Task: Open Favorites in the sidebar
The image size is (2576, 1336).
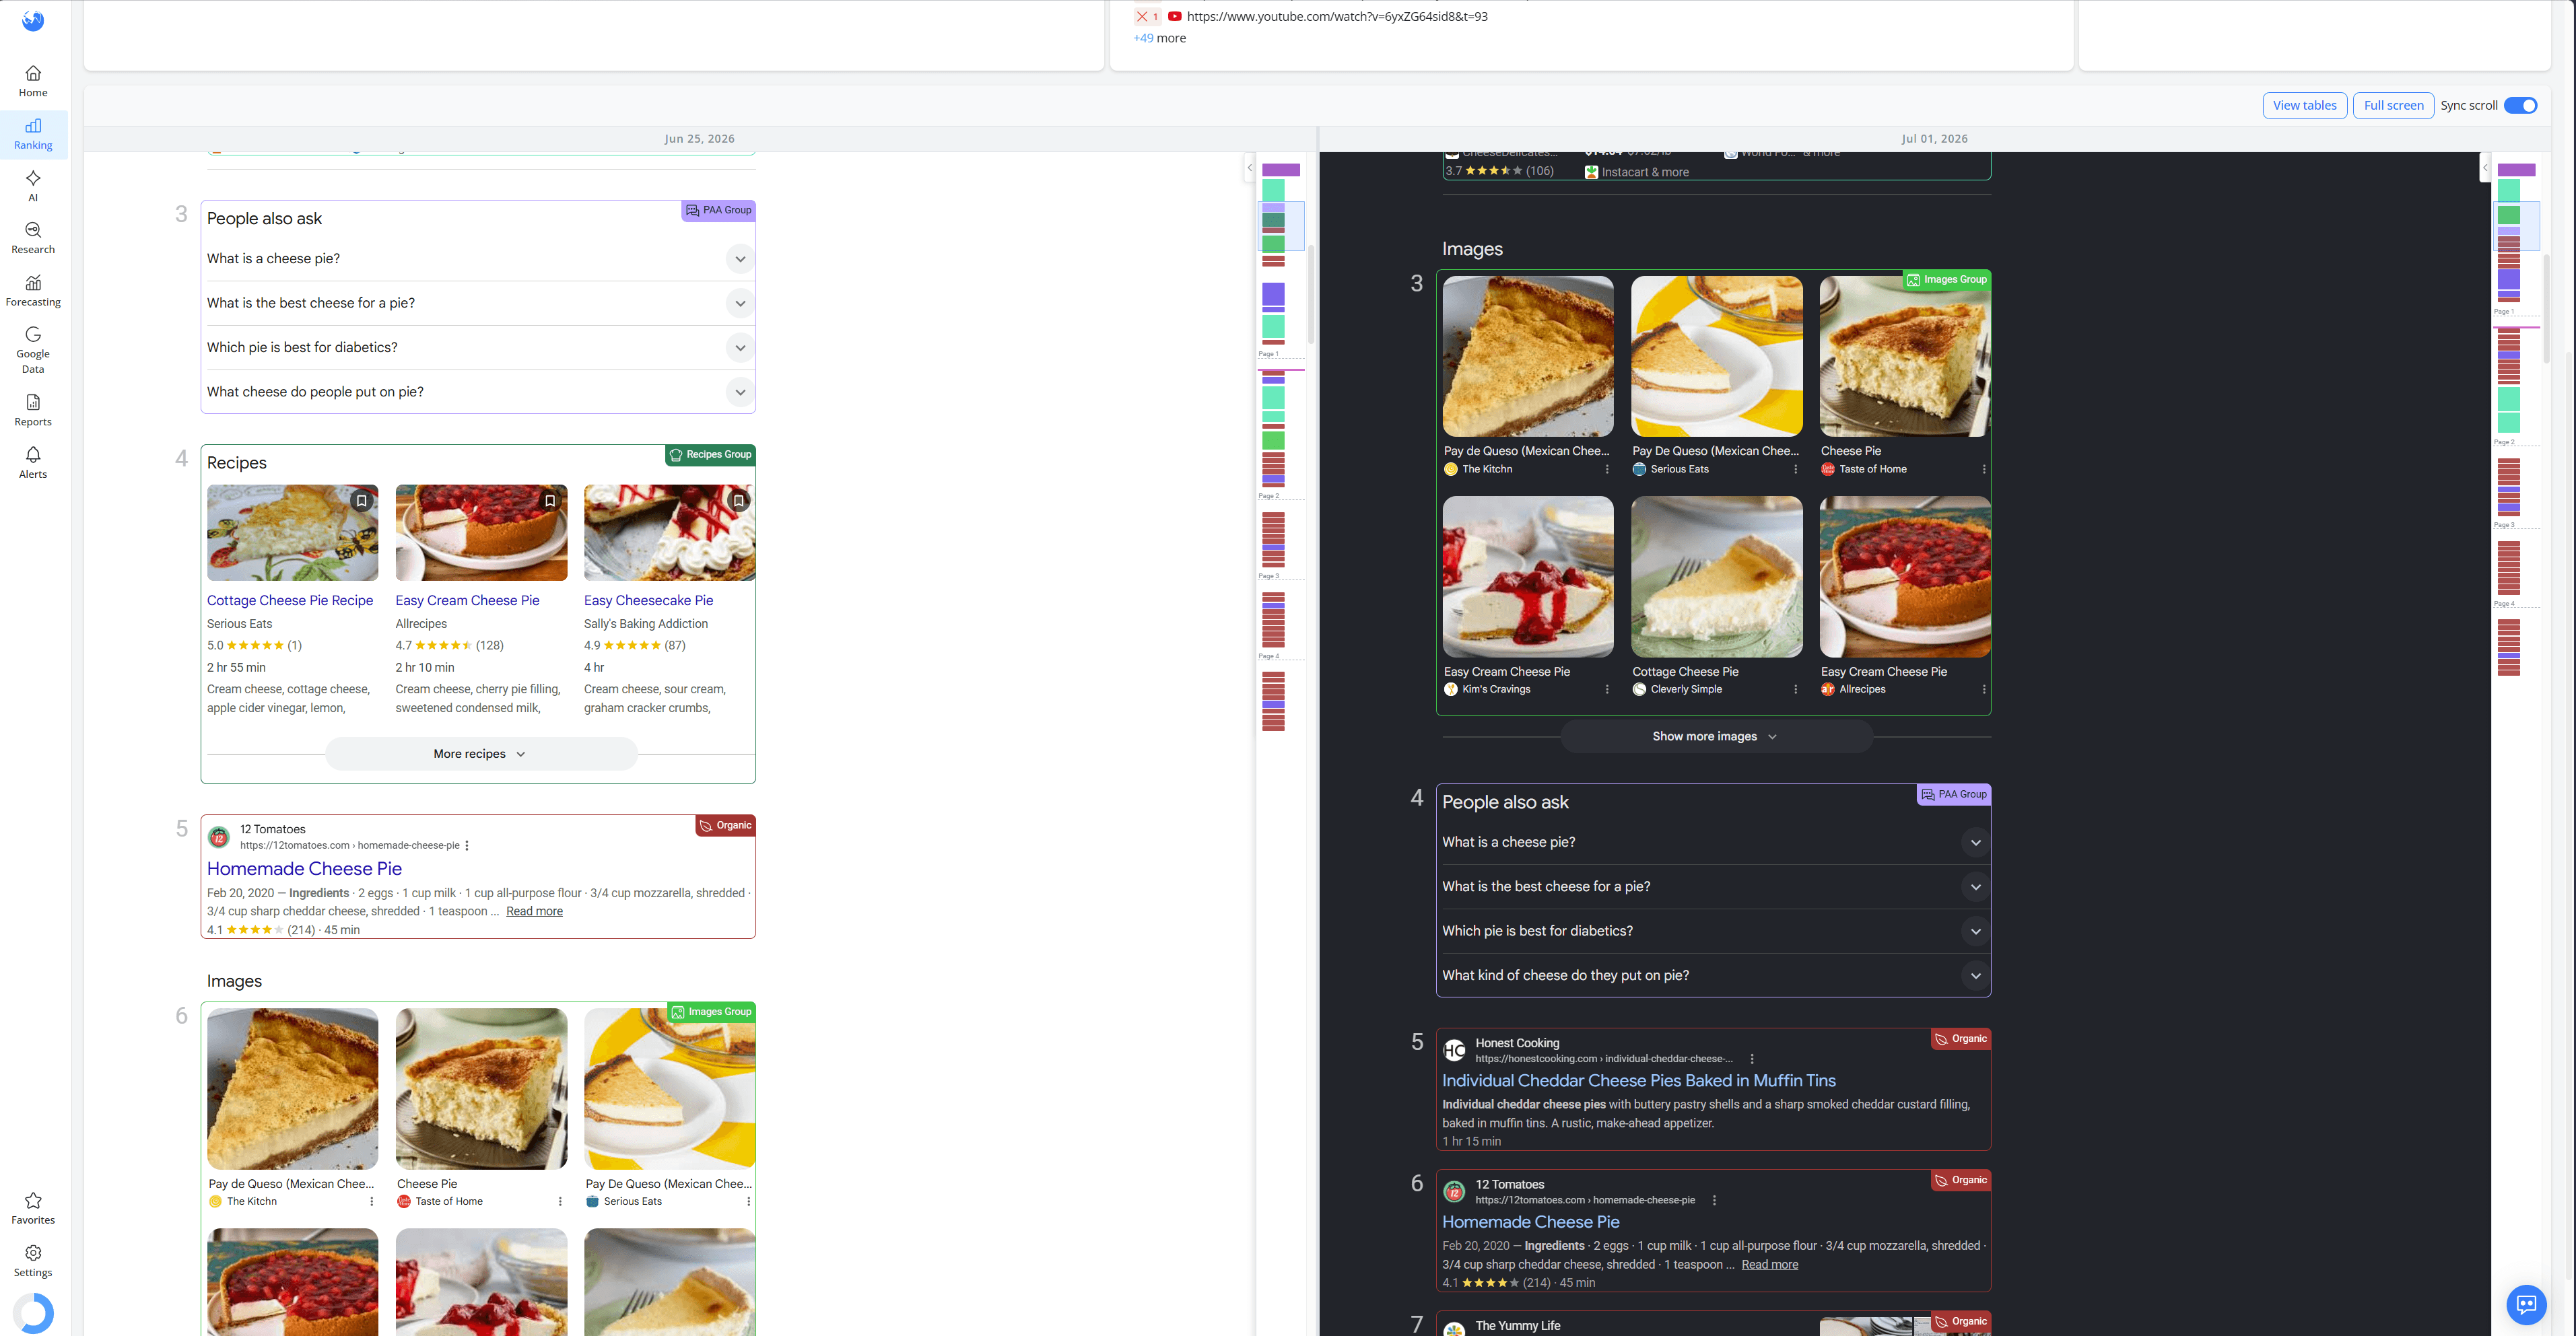Action: (x=33, y=1208)
